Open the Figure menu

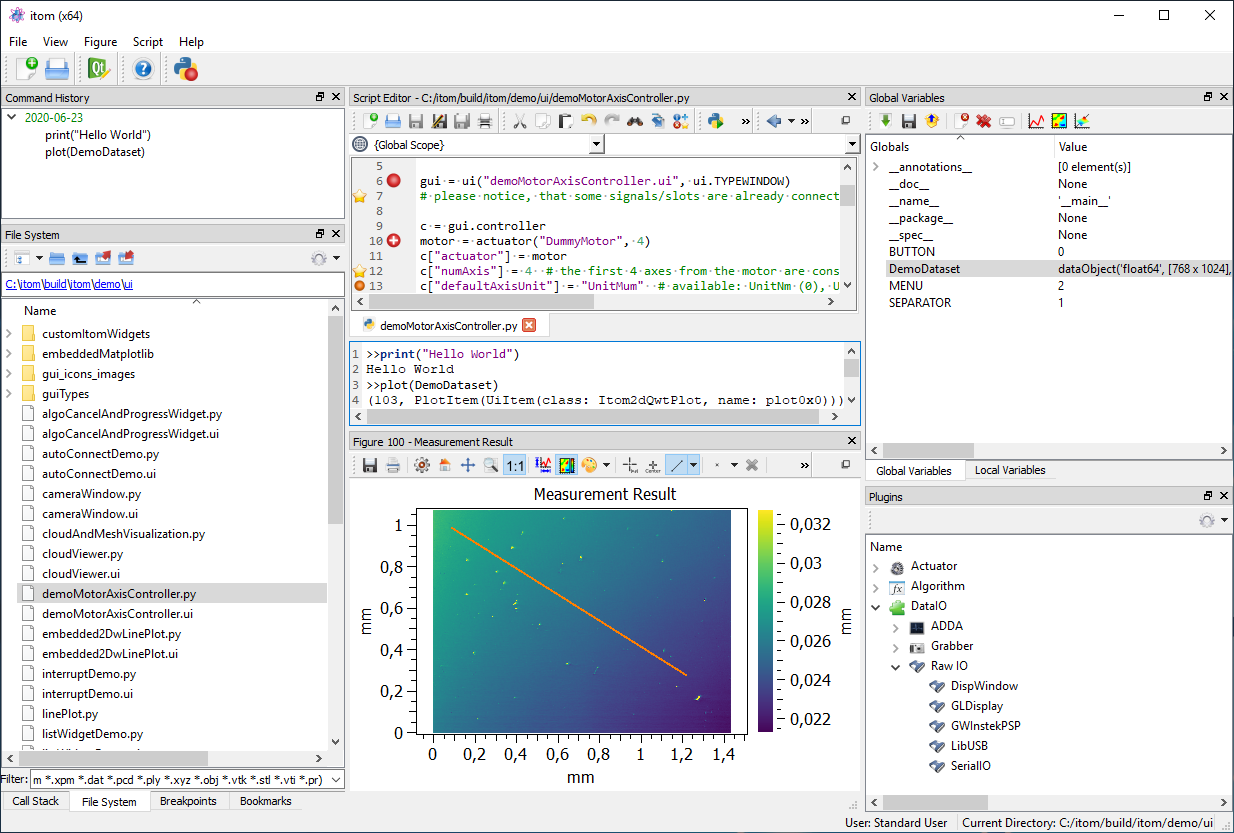[x=100, y=42]
